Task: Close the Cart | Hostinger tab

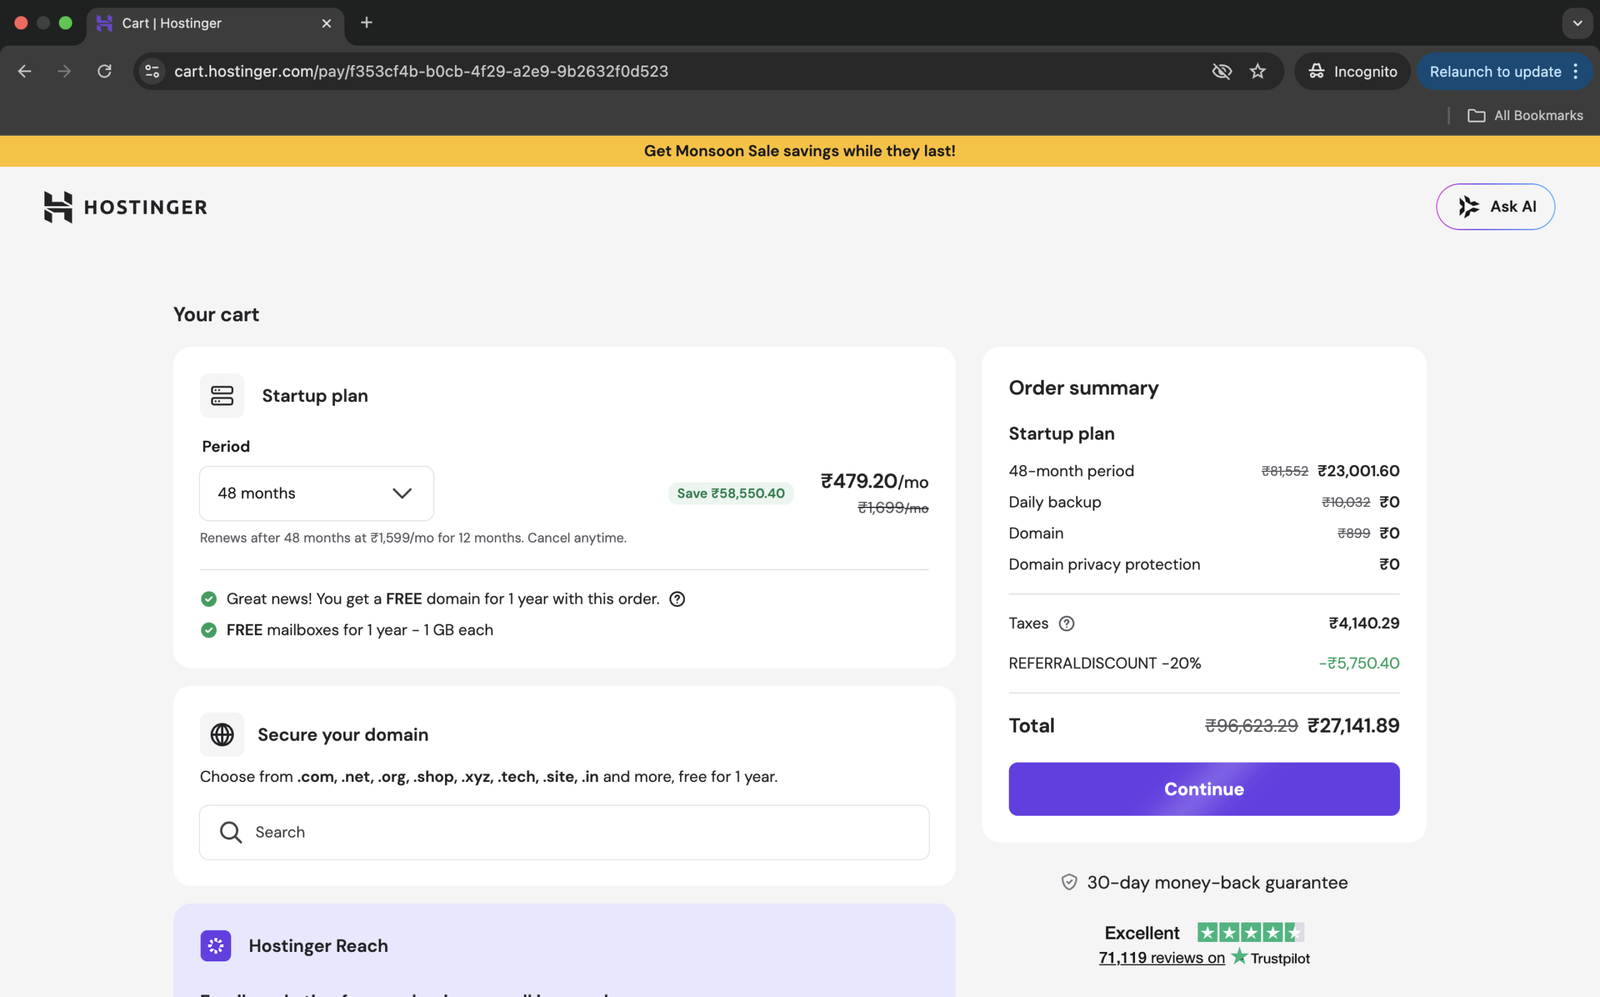Action: [x=326, y=23]
